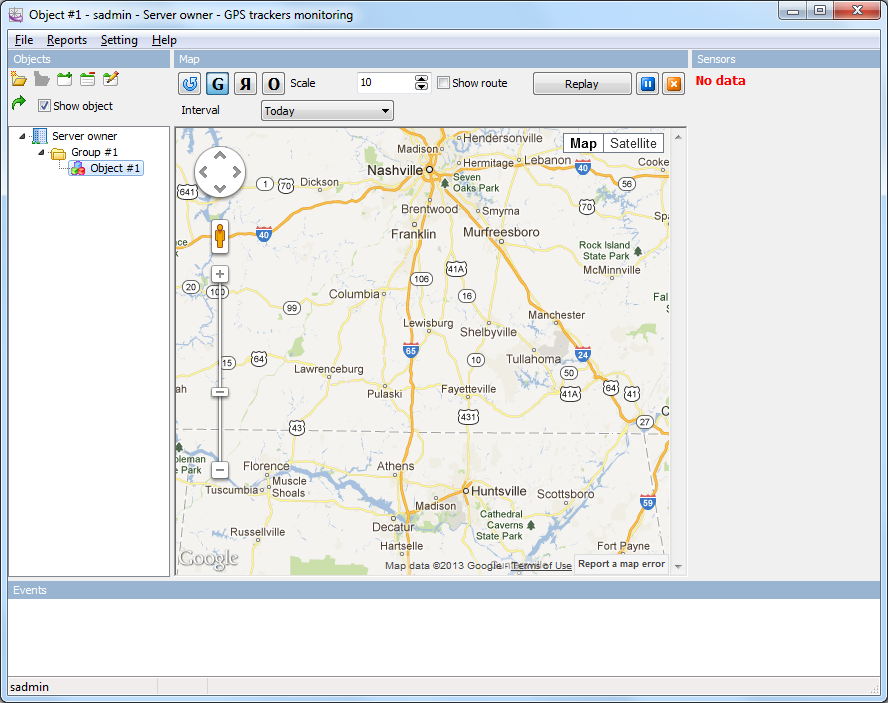Image resolution: width=888 pixels, height=703 pixels.
Task: Open the File menu
Action: coord(24,40)
